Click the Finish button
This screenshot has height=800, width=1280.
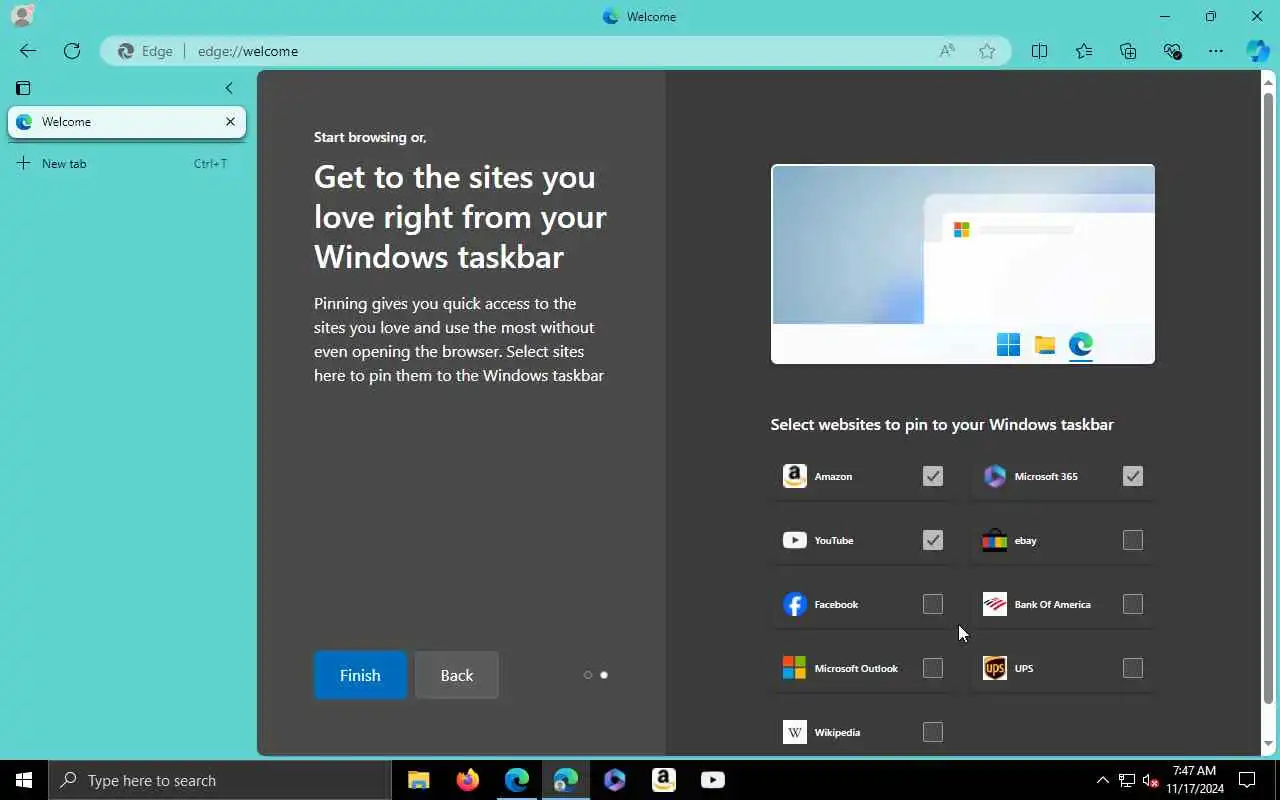pos(360,675)
